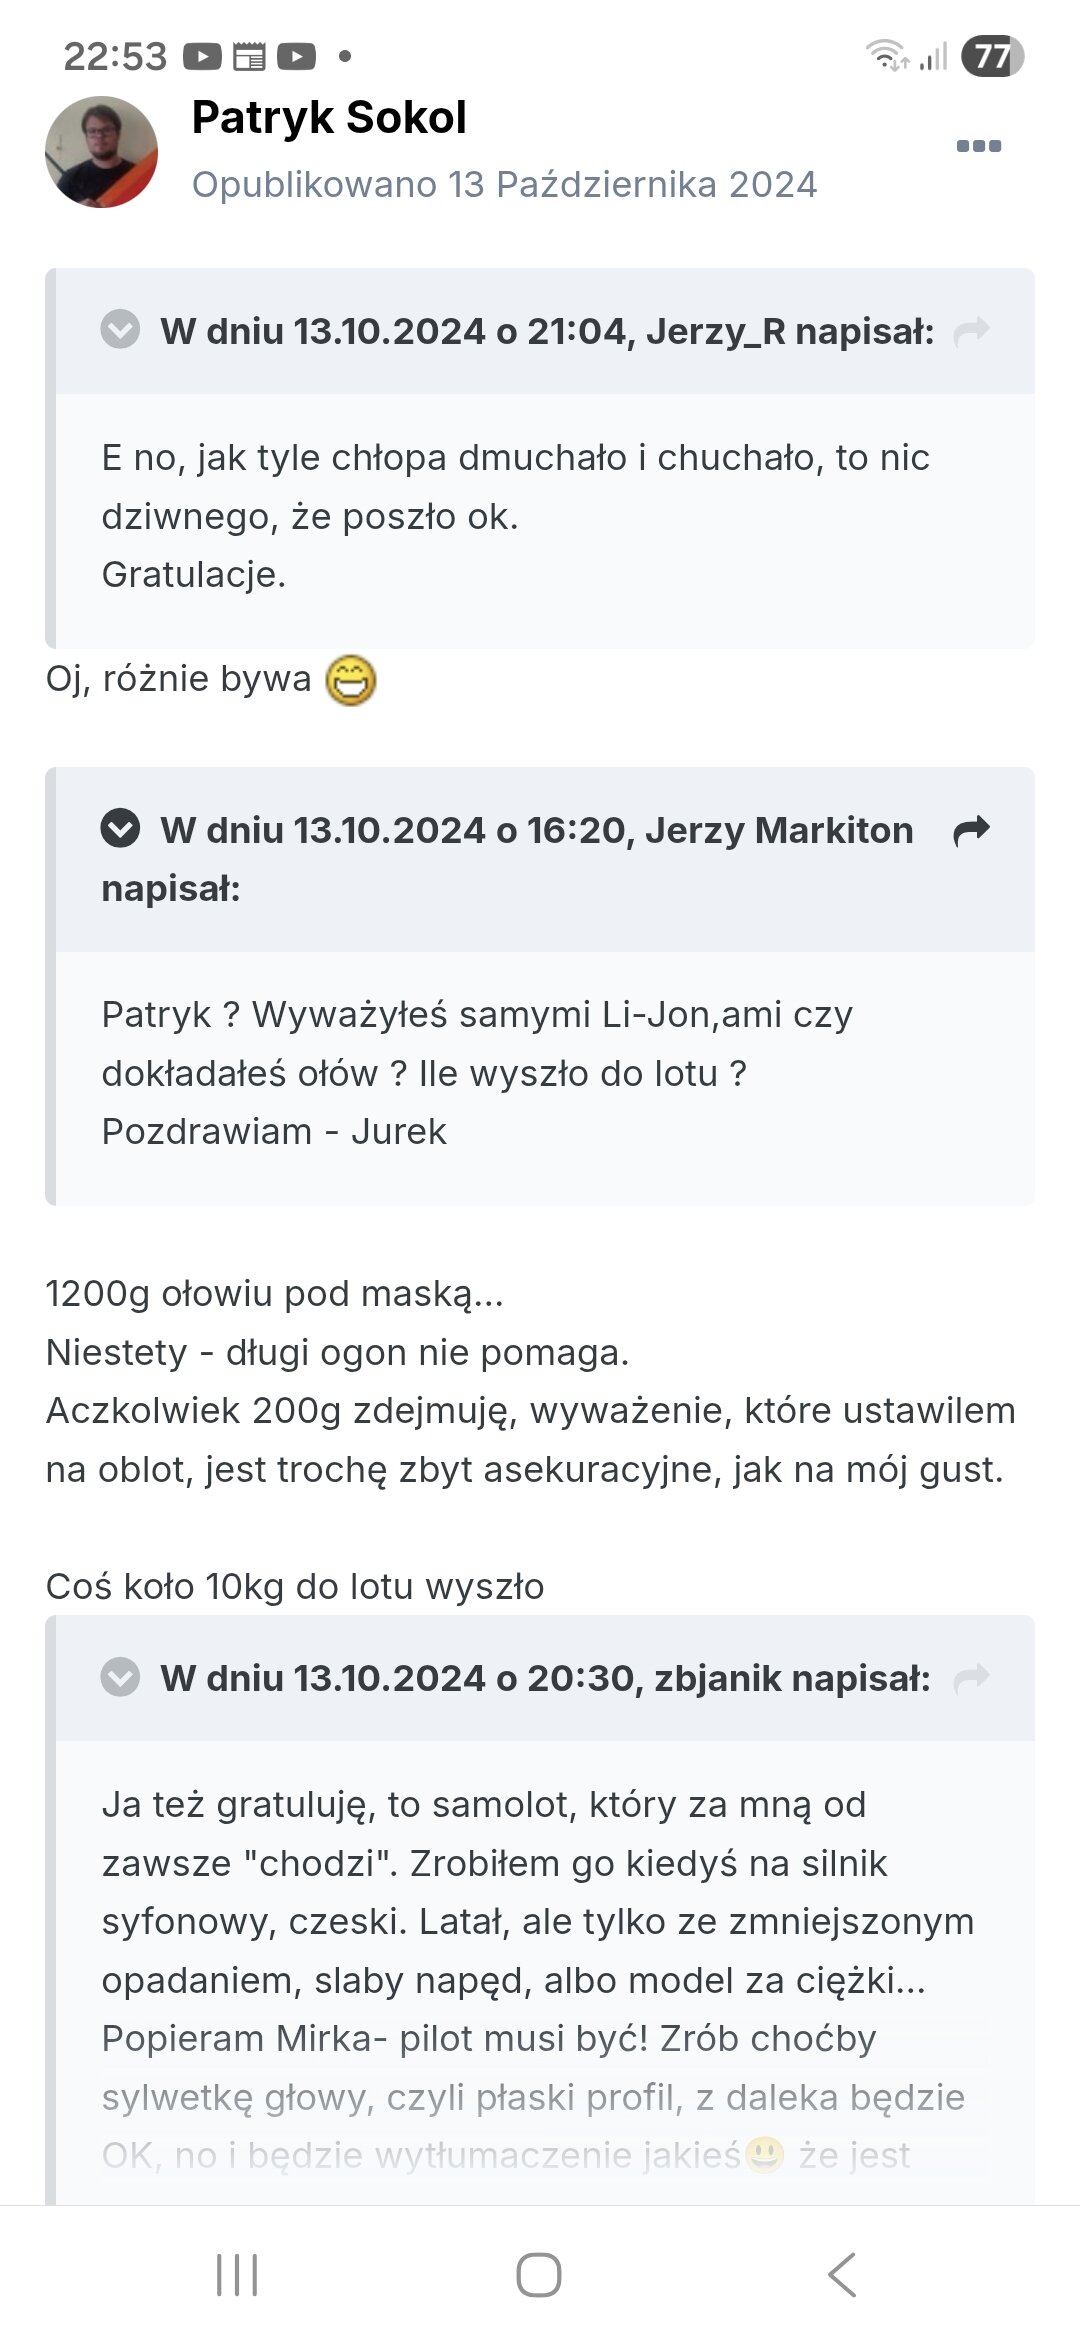Image resolution: width=1080 pixels, height=2340 pixels.
Task: Open the three-dot post options menu
Action: pos(978,146)
